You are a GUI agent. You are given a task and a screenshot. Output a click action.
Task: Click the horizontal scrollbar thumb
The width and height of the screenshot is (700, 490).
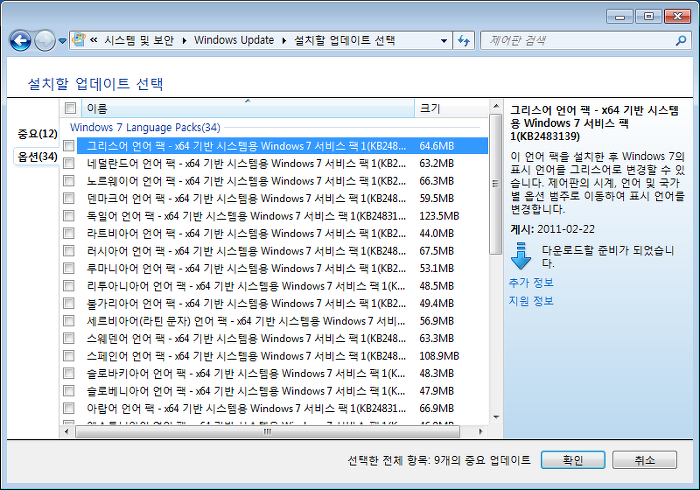267,432
